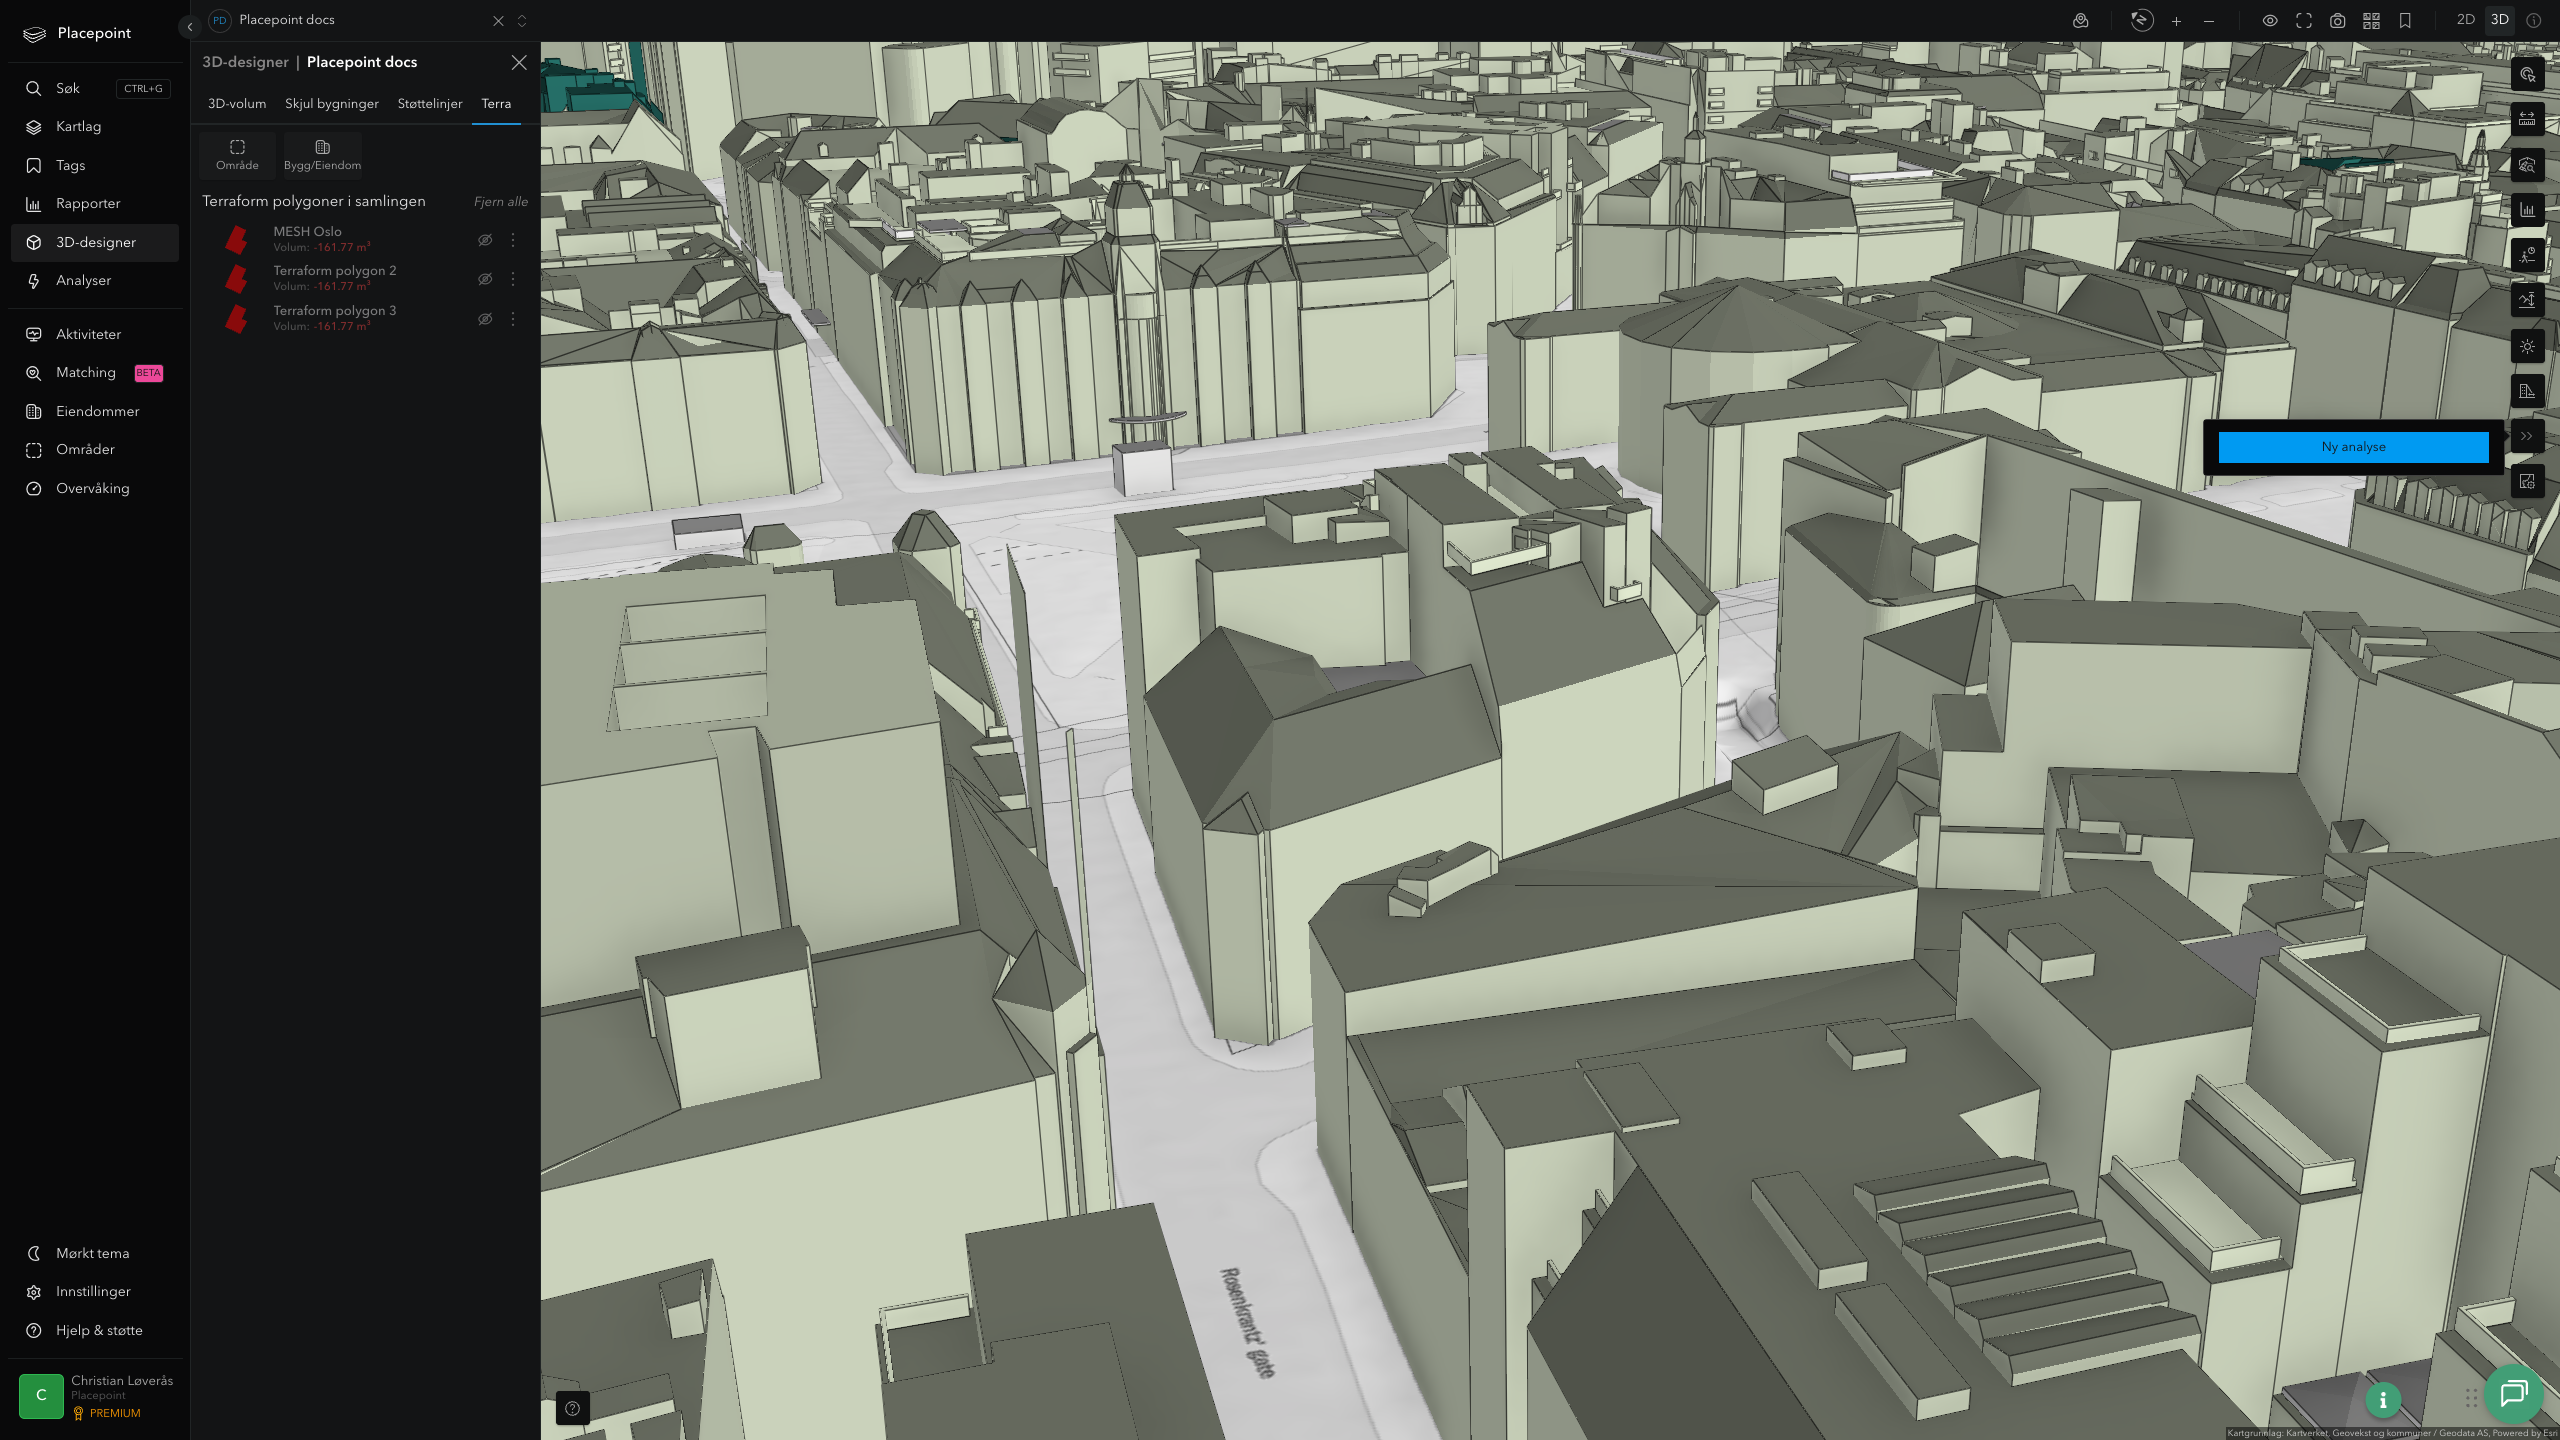This screenshot has width=2560, height=1440.
Task: Open building slope measurement tool
Action: (2528, 391)
